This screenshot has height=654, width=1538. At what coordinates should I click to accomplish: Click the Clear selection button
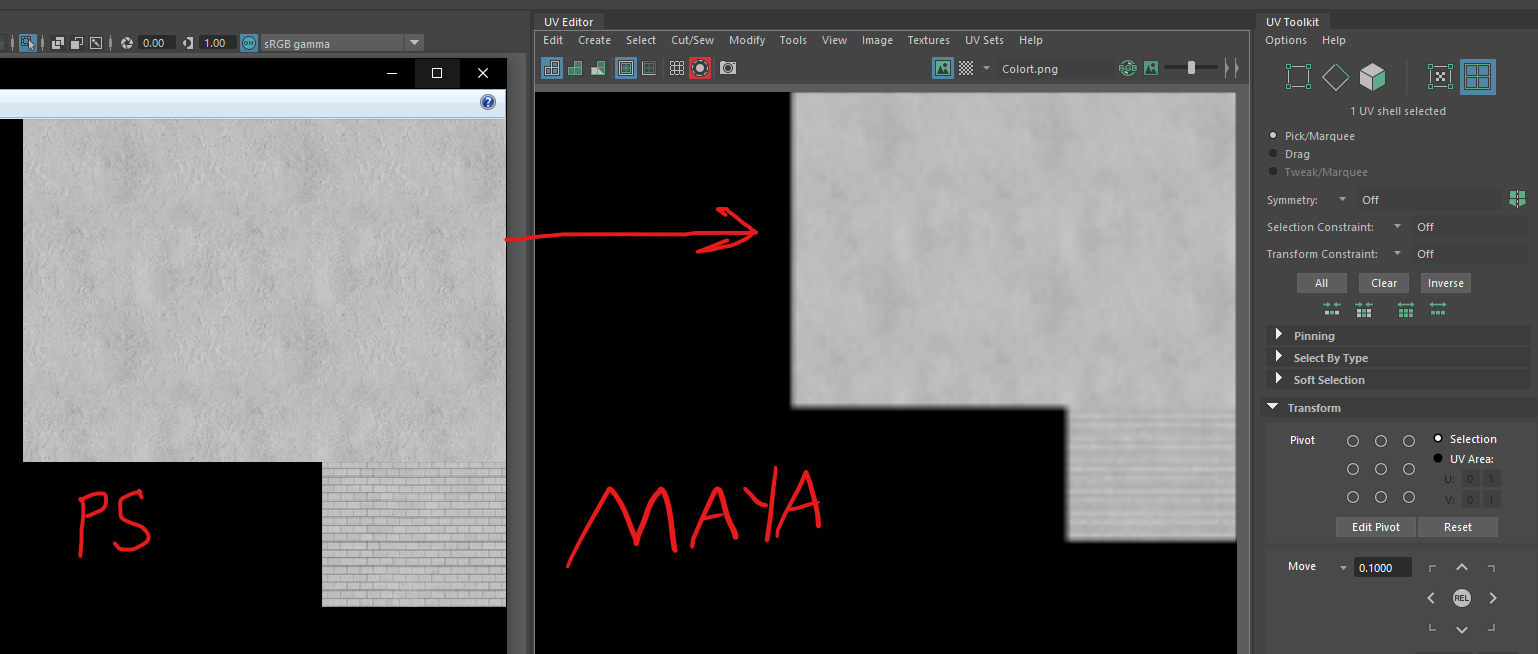click(x=1384, y=283)
